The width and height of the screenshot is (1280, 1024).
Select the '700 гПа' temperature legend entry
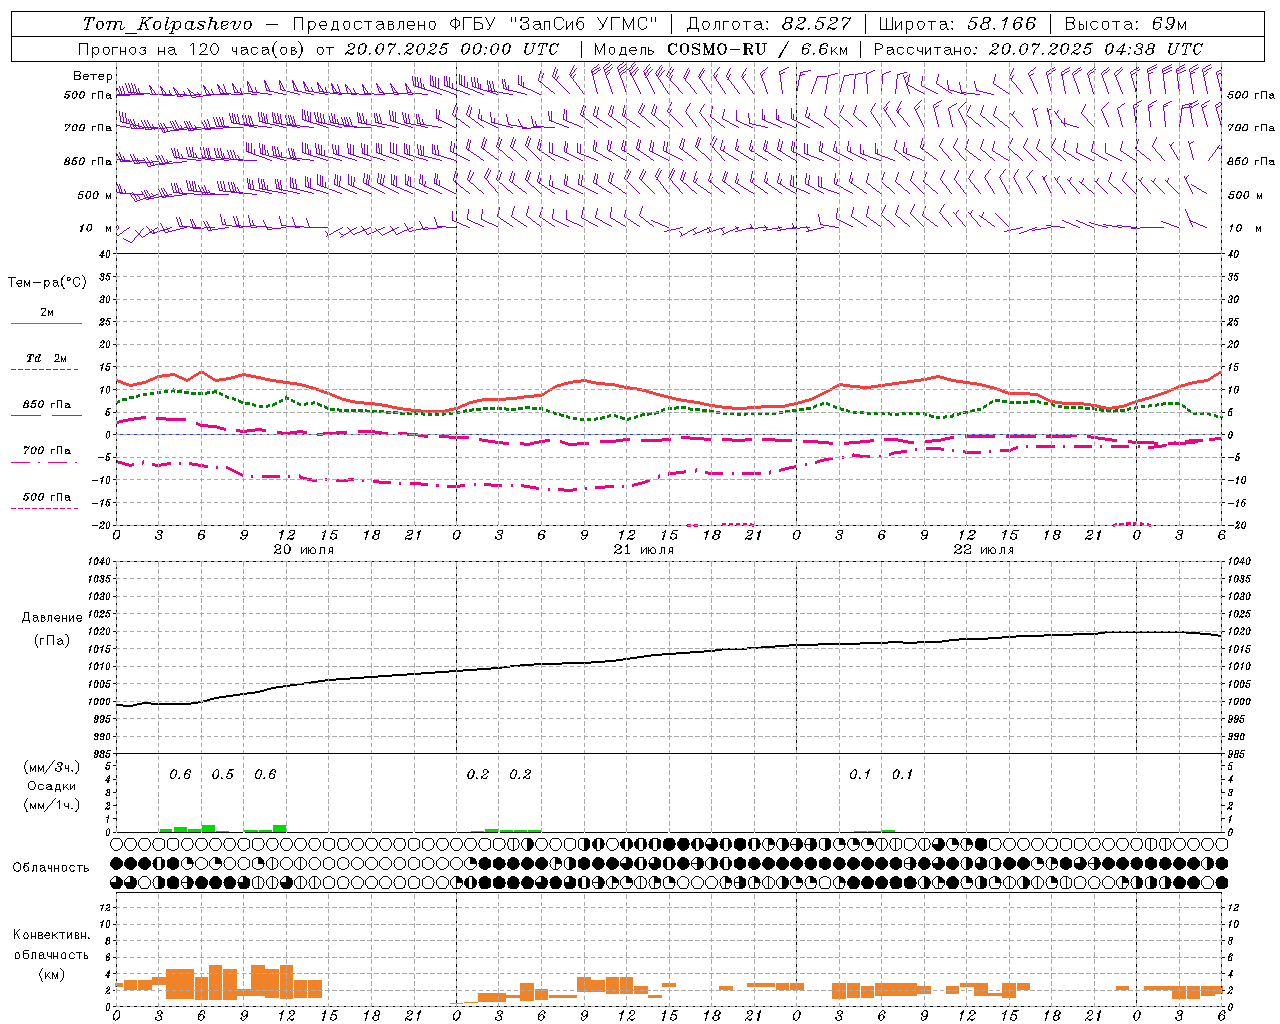click(x=47, y=451)
